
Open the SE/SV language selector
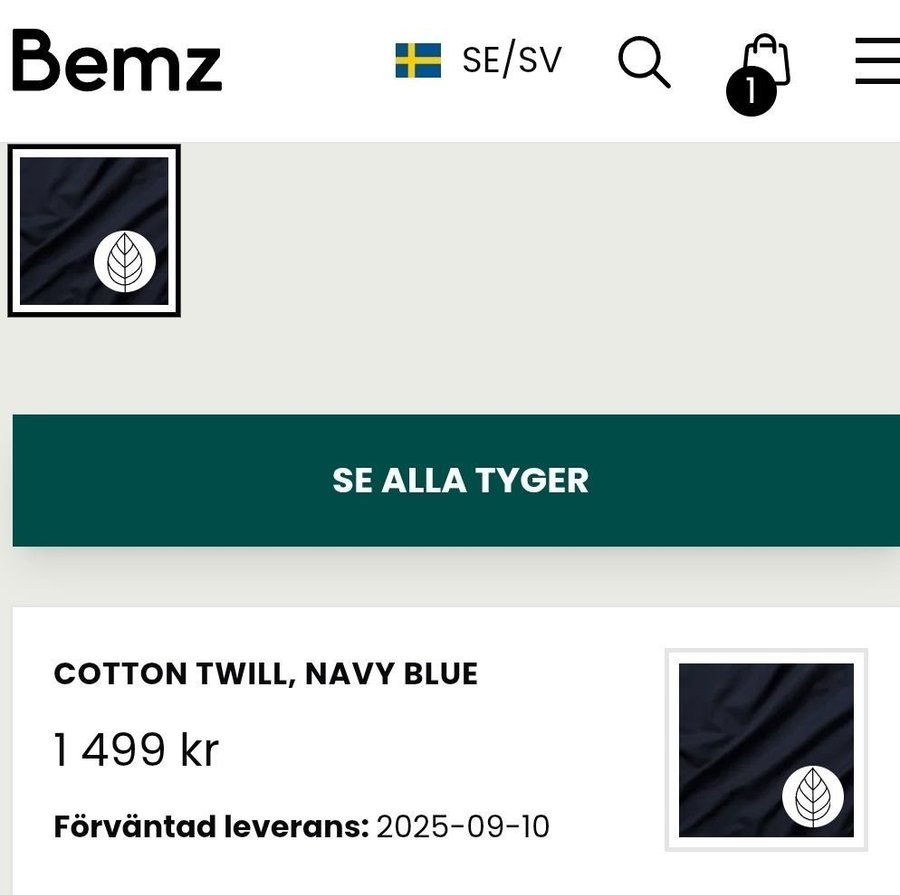point(511,61)
